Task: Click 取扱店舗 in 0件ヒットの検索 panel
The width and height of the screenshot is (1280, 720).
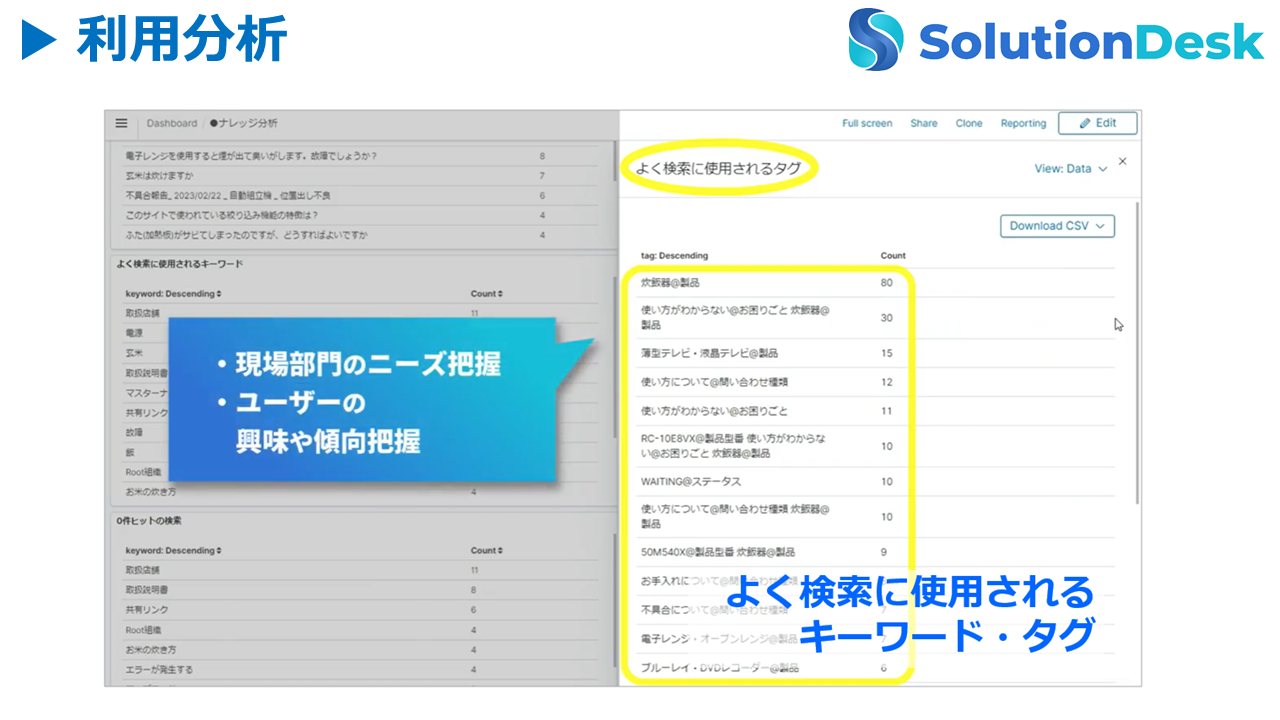Action: (x=142, y=570)
